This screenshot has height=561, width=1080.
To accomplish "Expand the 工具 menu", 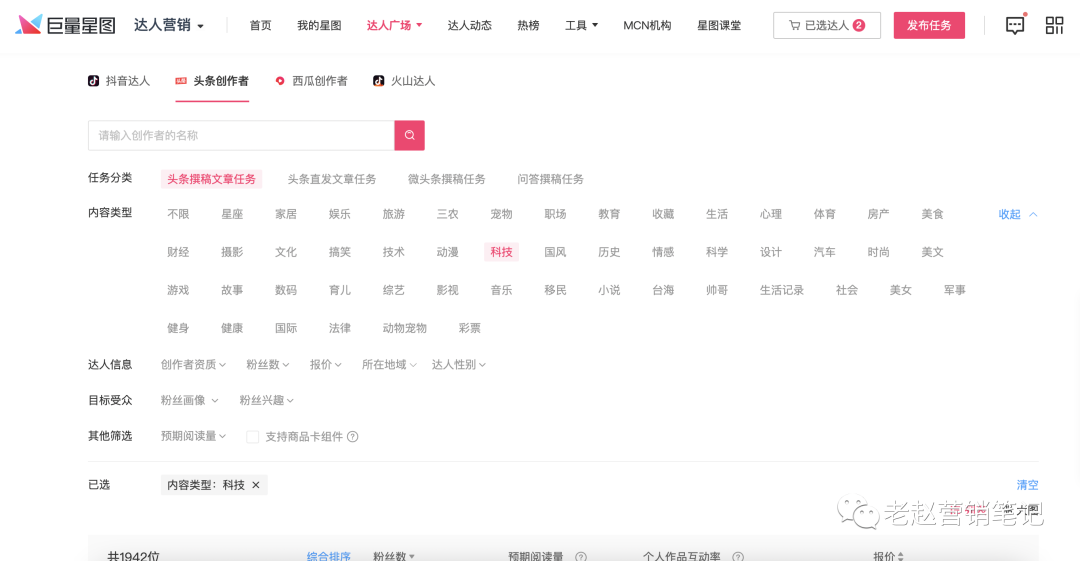I will click(x=581, y=26).
